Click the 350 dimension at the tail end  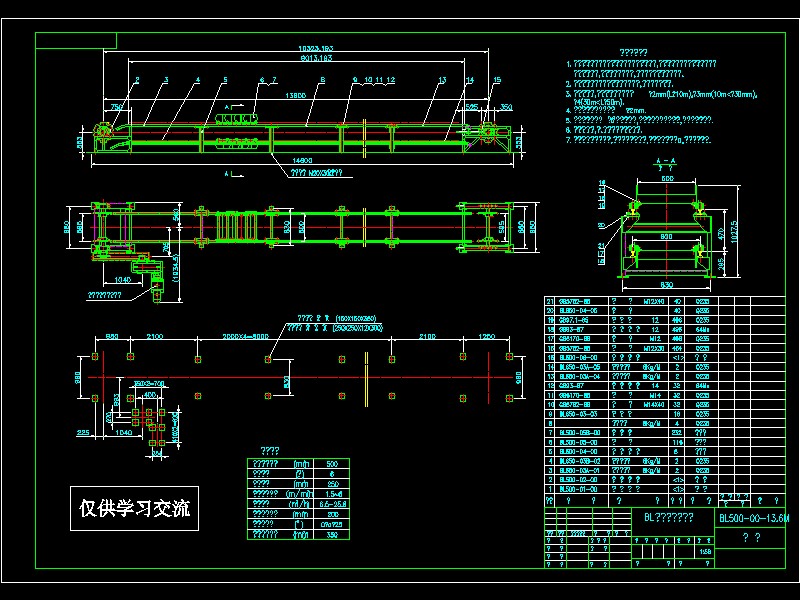pyautogui.click(x=506, y=107)
